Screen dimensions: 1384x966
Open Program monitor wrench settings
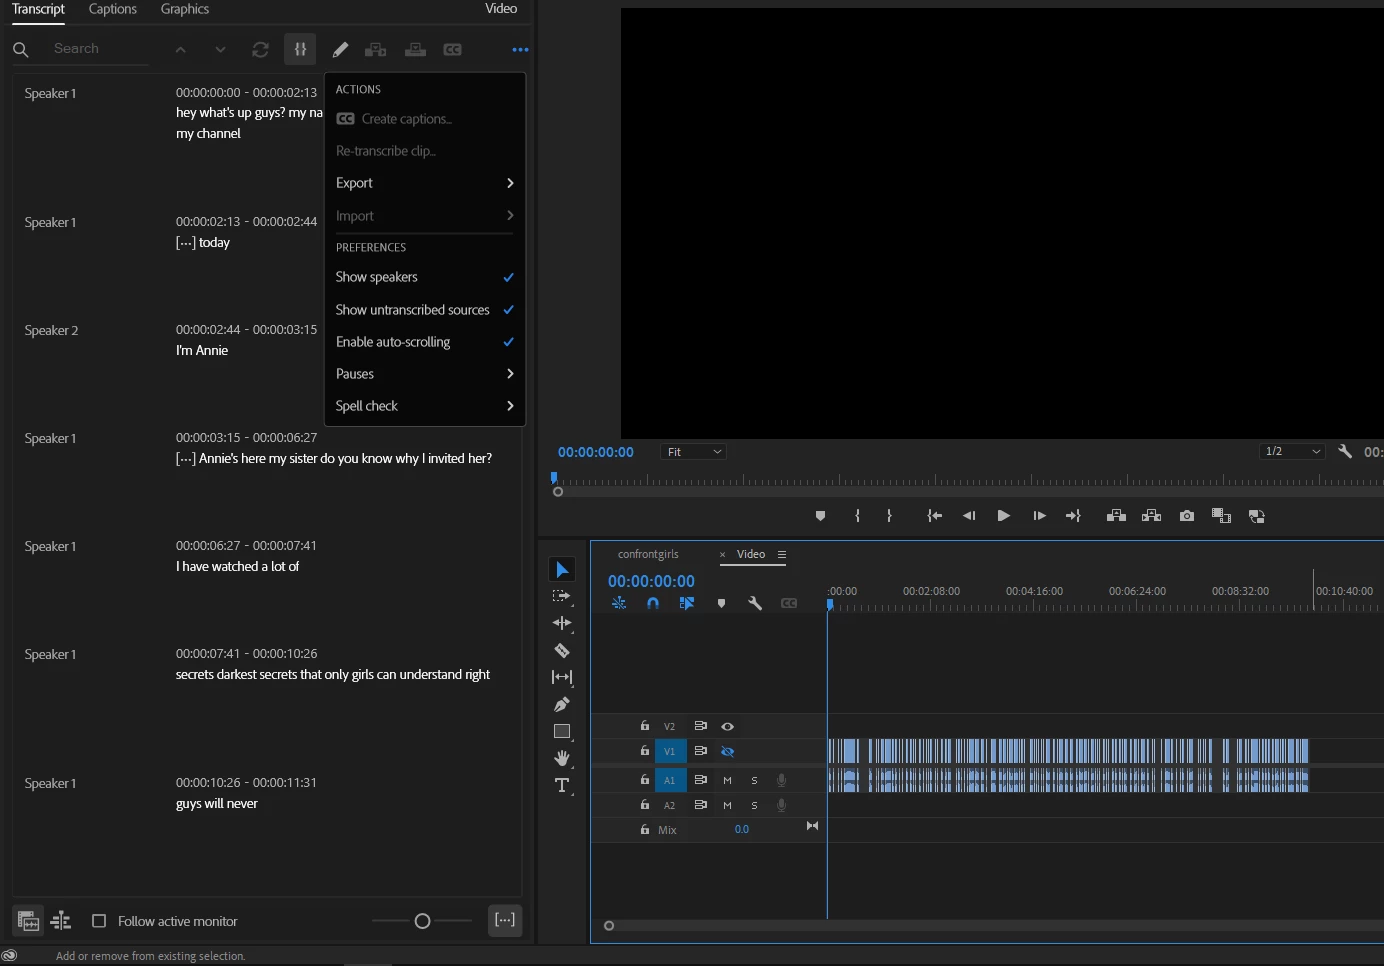[x=1345, y=451]
